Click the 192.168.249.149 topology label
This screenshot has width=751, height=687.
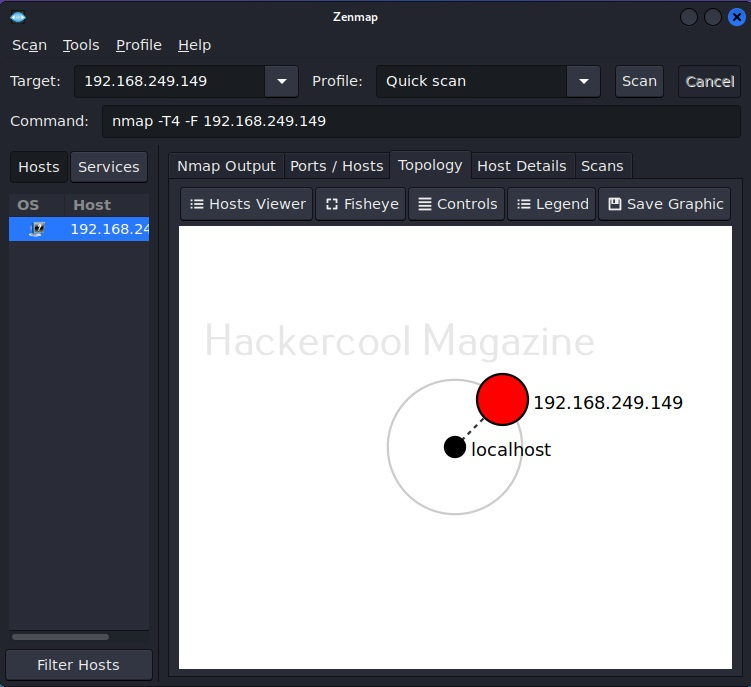[608, 403]
